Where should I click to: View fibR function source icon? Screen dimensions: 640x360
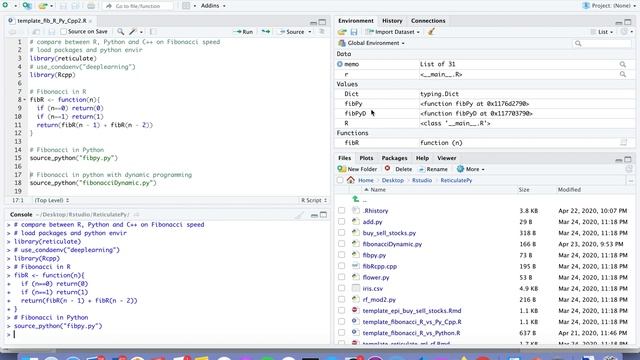click(623, 142)
